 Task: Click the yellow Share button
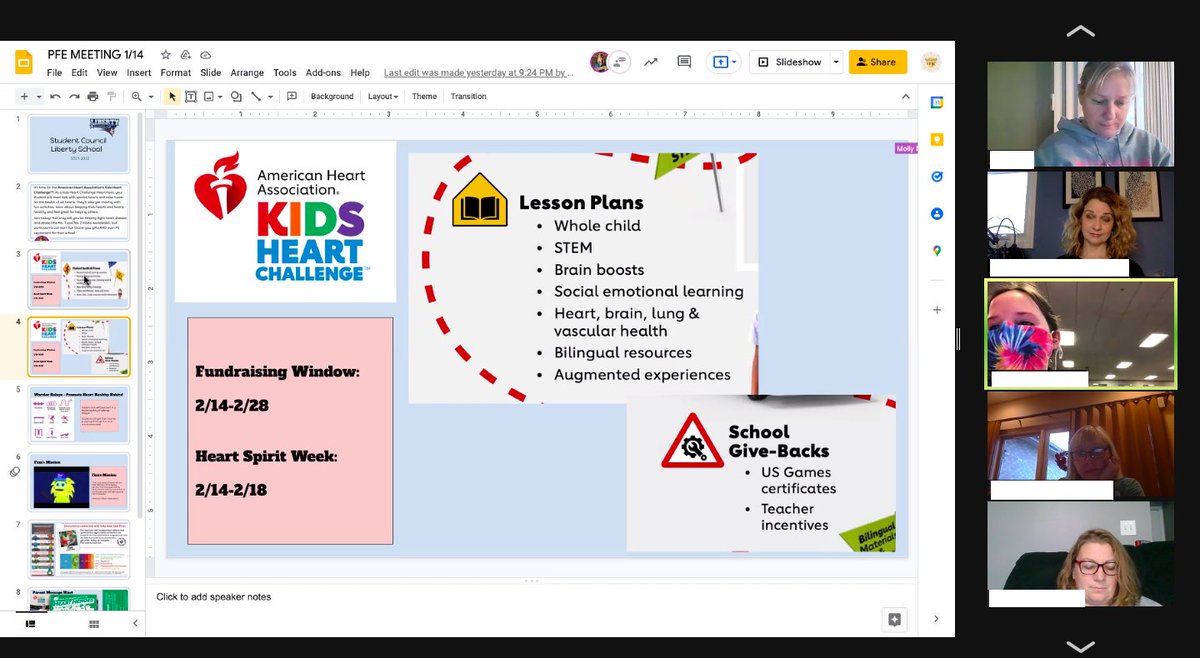point(877,62)
